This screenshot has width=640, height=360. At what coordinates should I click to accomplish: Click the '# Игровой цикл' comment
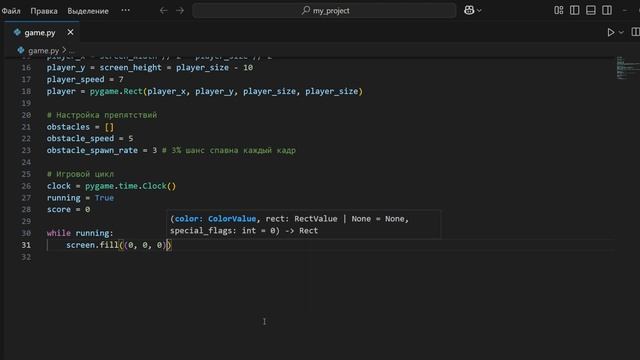pos(80,174)
